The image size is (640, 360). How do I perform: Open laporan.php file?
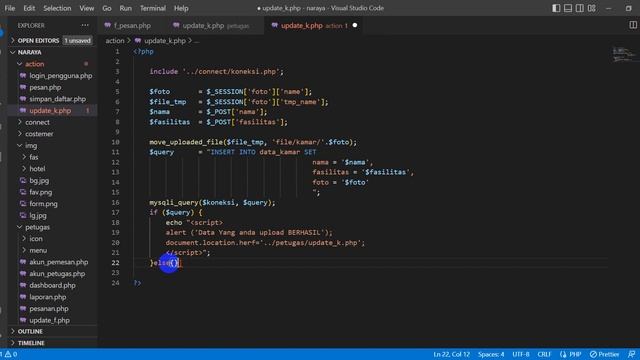pyautogui.click(x=47, y=297)
